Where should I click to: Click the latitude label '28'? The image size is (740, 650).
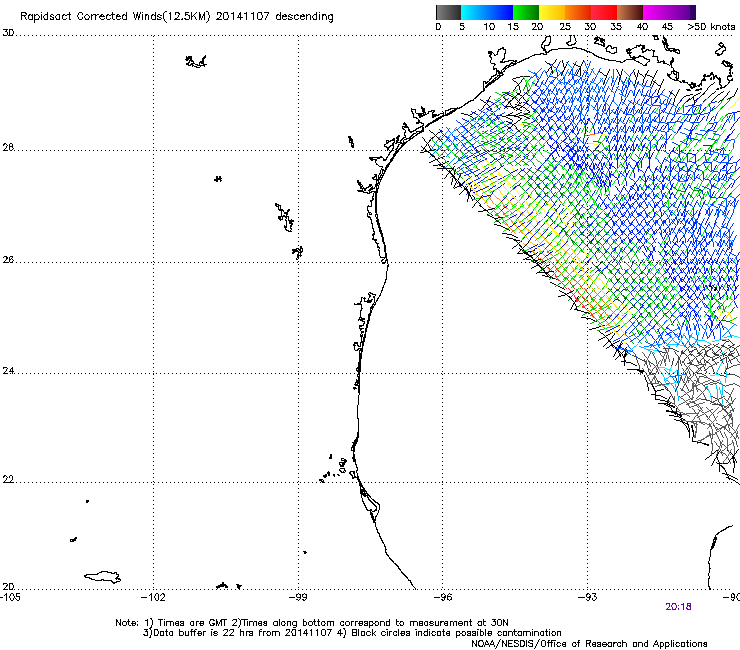coord(8,147)
